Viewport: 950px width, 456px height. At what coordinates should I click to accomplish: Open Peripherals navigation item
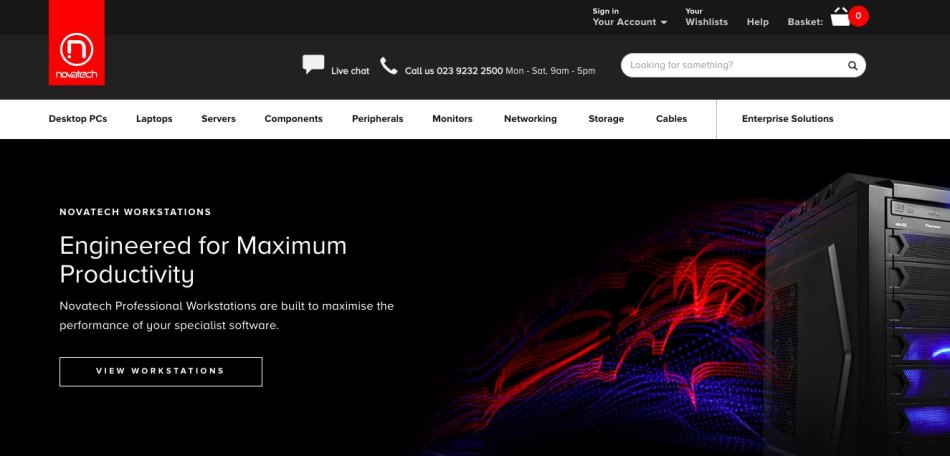[x=377, y=119]
